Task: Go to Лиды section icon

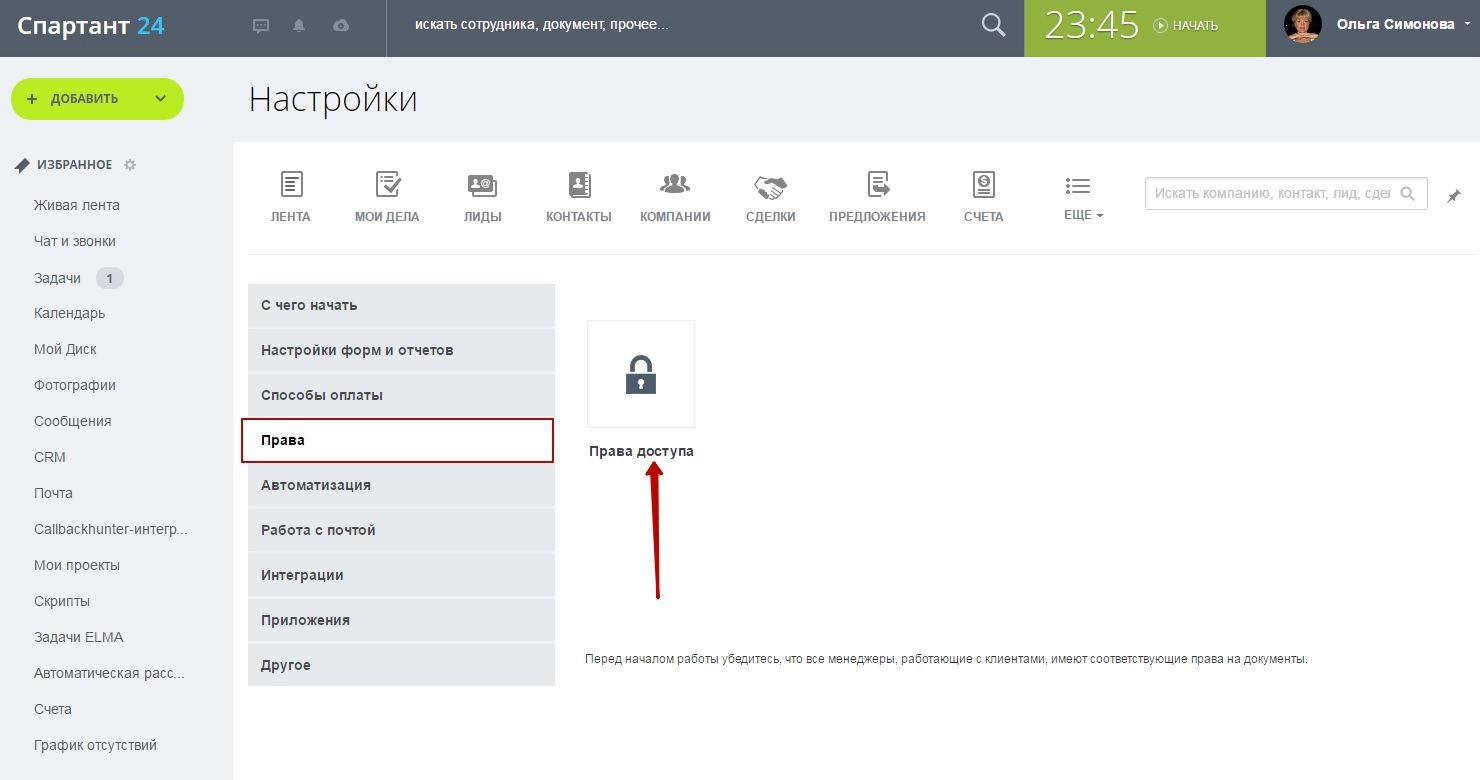Action: (x=482, y=185)
